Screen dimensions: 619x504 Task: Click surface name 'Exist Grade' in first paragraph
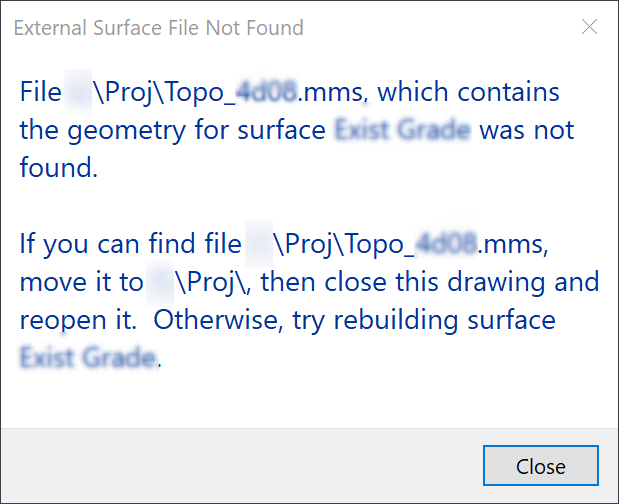click(x=403, y=130)
